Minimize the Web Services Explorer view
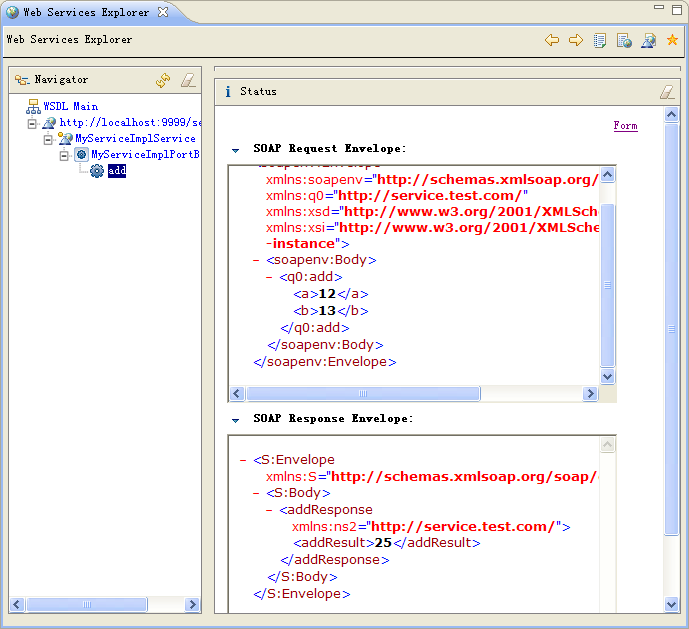The height and width of the screenshot is (629, 689). point(659,7)
